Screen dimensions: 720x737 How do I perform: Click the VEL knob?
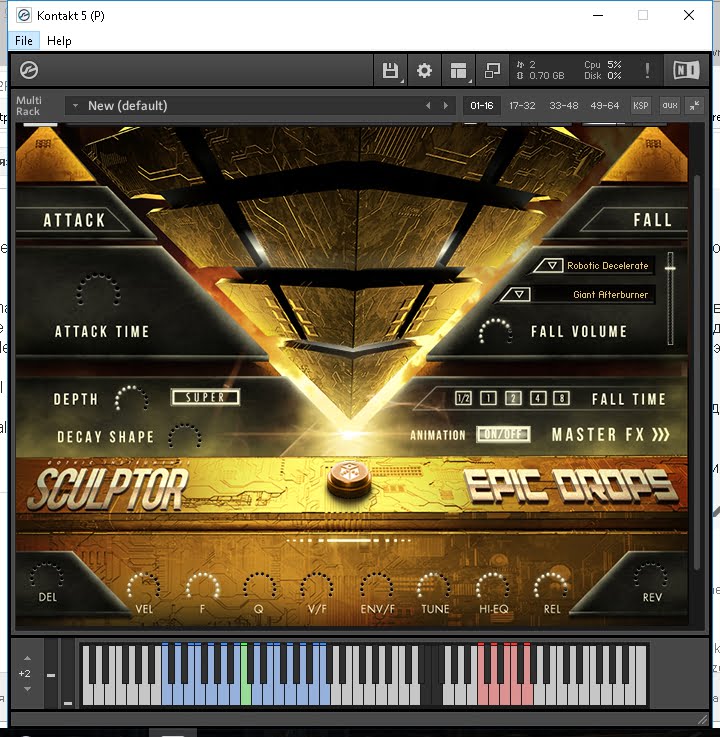(x=143, y=587)
